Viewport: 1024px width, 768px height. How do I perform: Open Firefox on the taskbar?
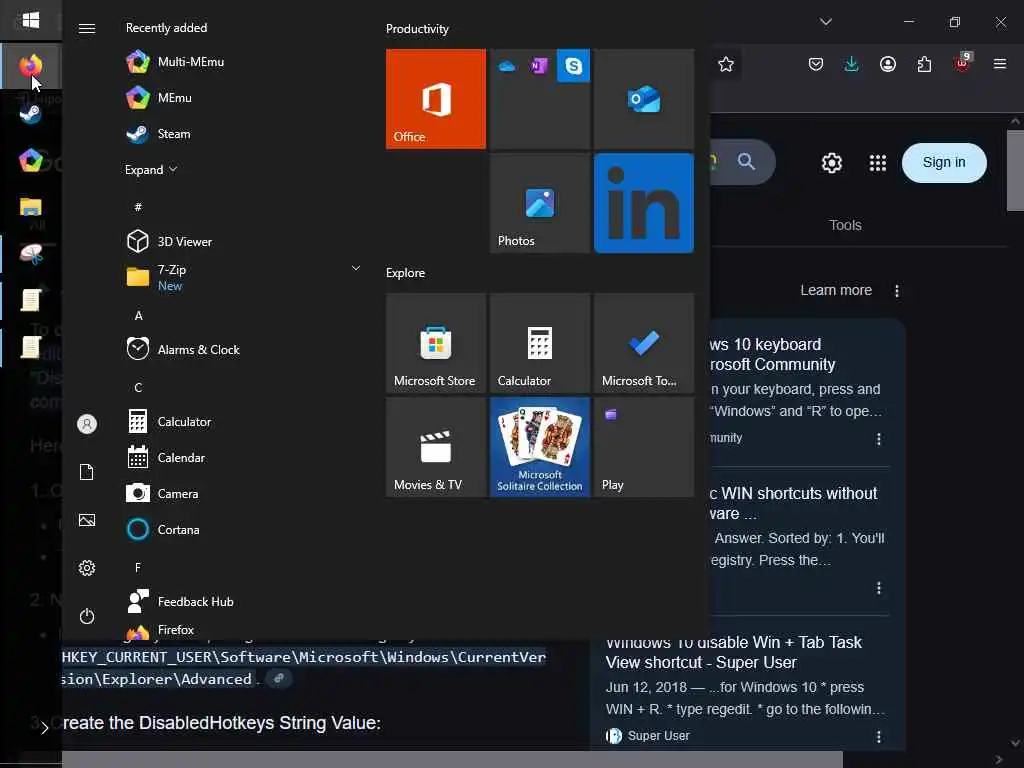31,66
